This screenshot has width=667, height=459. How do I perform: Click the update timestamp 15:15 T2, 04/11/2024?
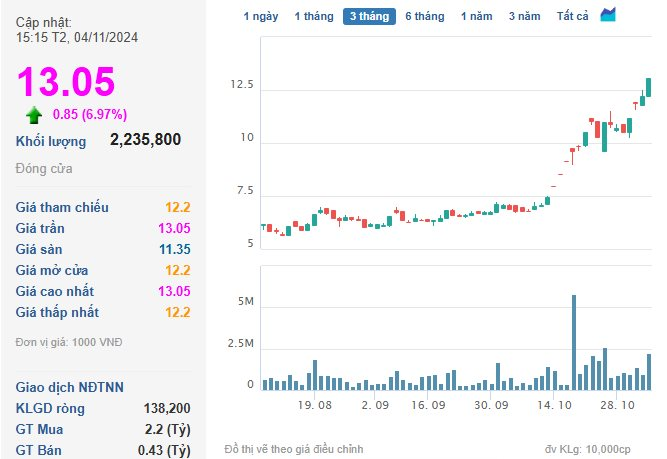pyautogui.click(x=77, y=37)
